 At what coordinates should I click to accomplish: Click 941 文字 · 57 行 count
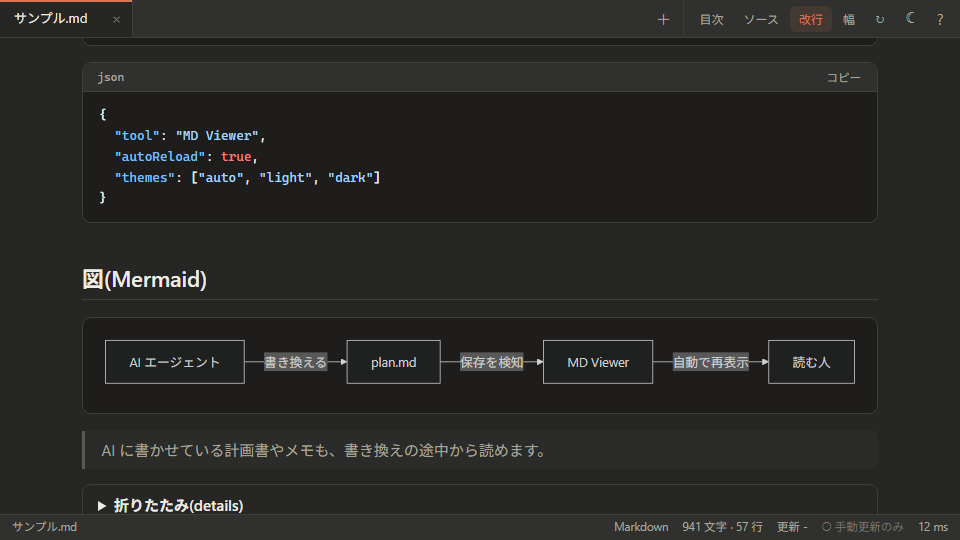(722, 527)
